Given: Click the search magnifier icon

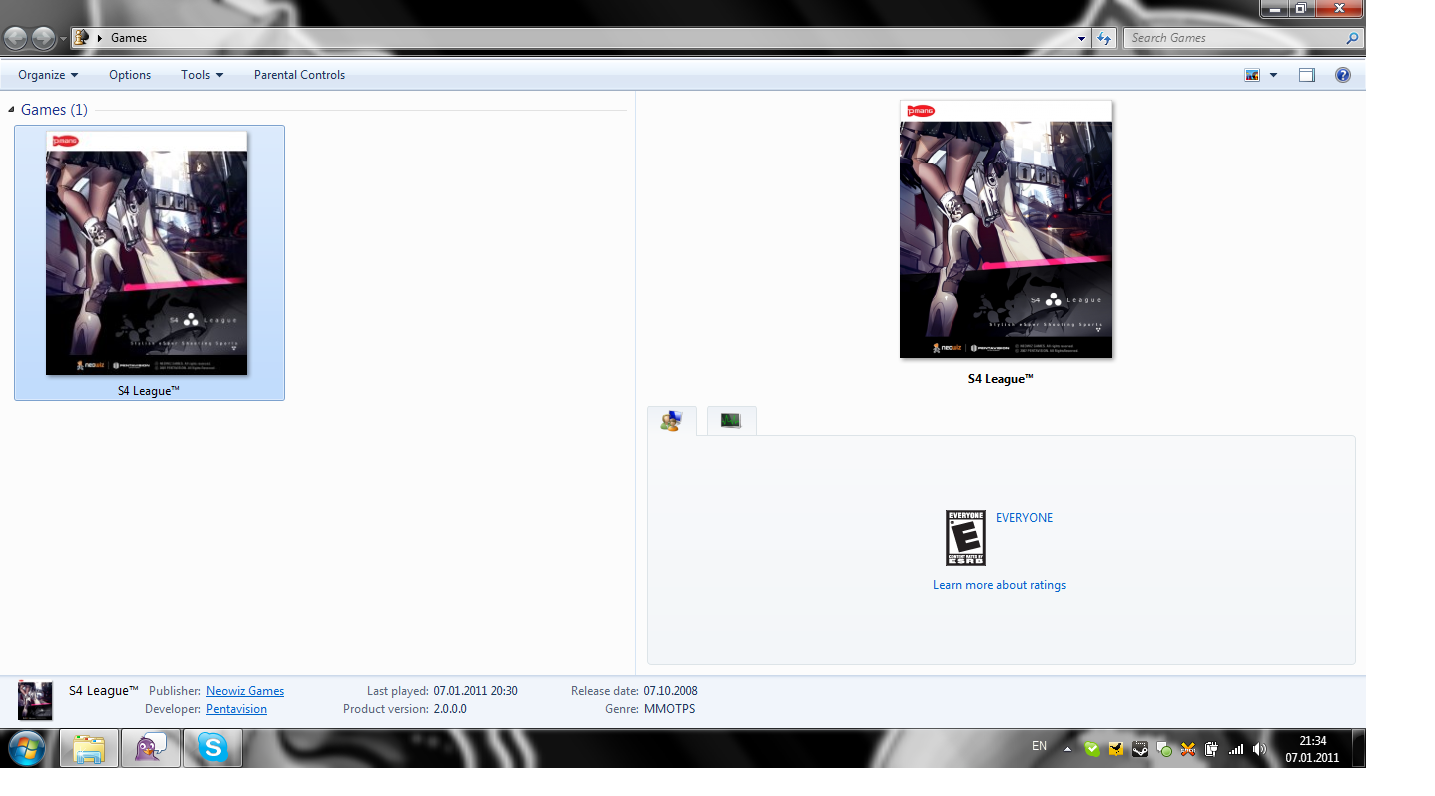Looking at the screenshot, I should 1353,38.
